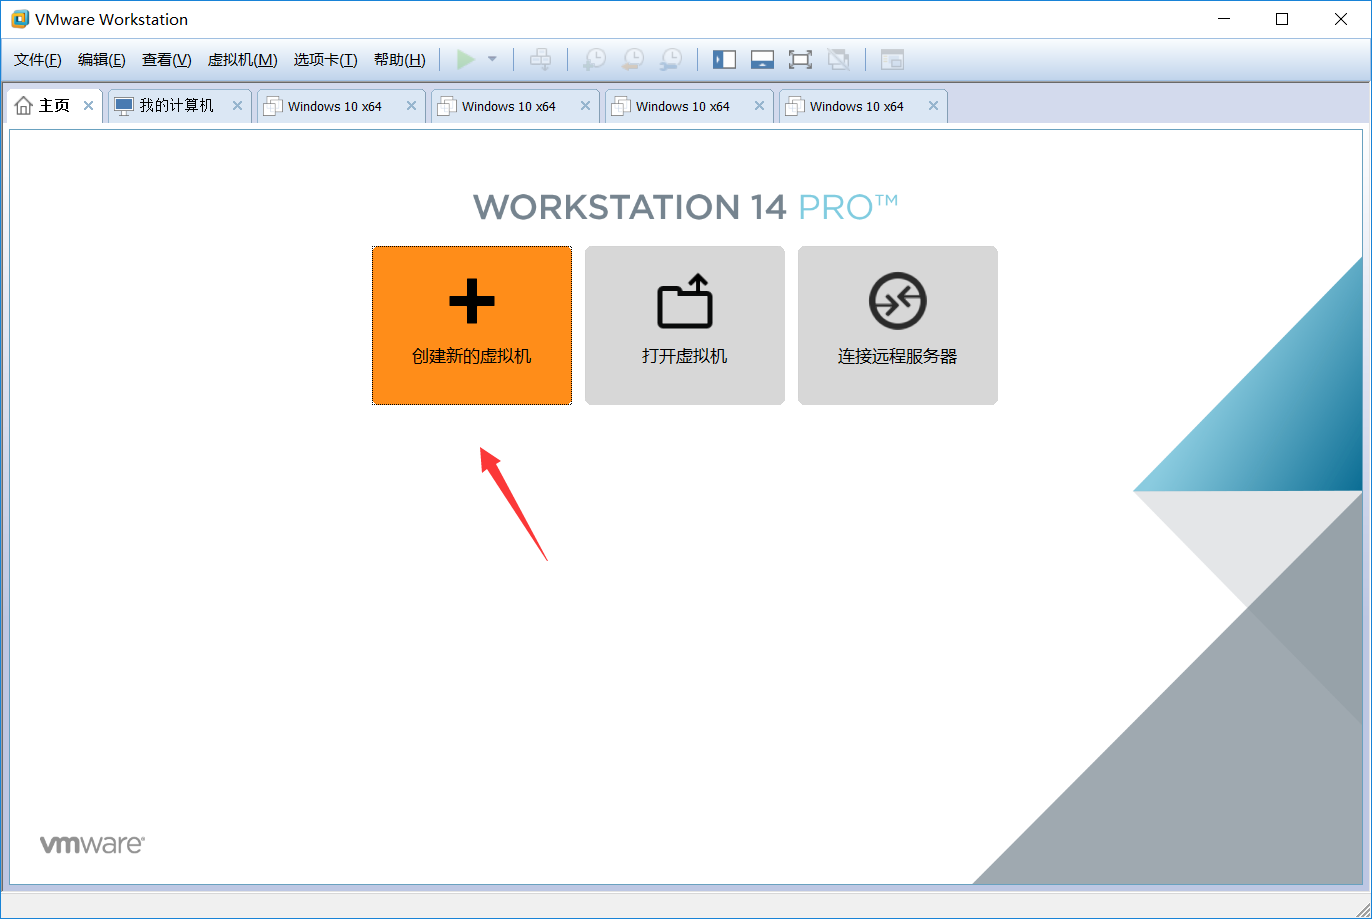The height and width of the screenshot is (919, 1372).
Task: Click the take snapshot toolbar icon
Action: tap(594, 60)
